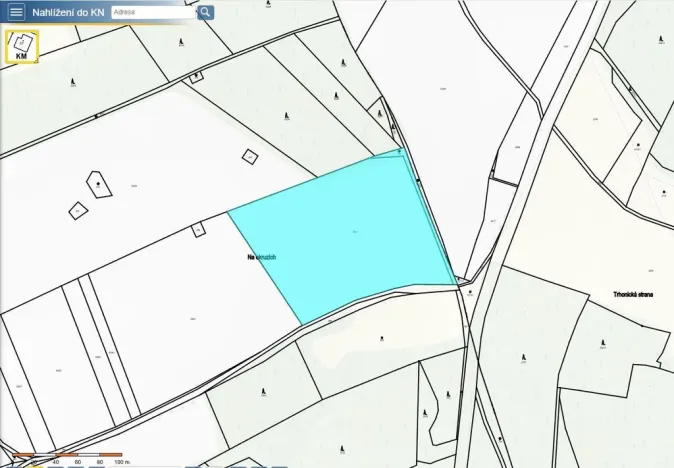The image size is (674, 468).
Task: Select the small building on the boundary left of the cyan parcel
Action: [198, 229]
